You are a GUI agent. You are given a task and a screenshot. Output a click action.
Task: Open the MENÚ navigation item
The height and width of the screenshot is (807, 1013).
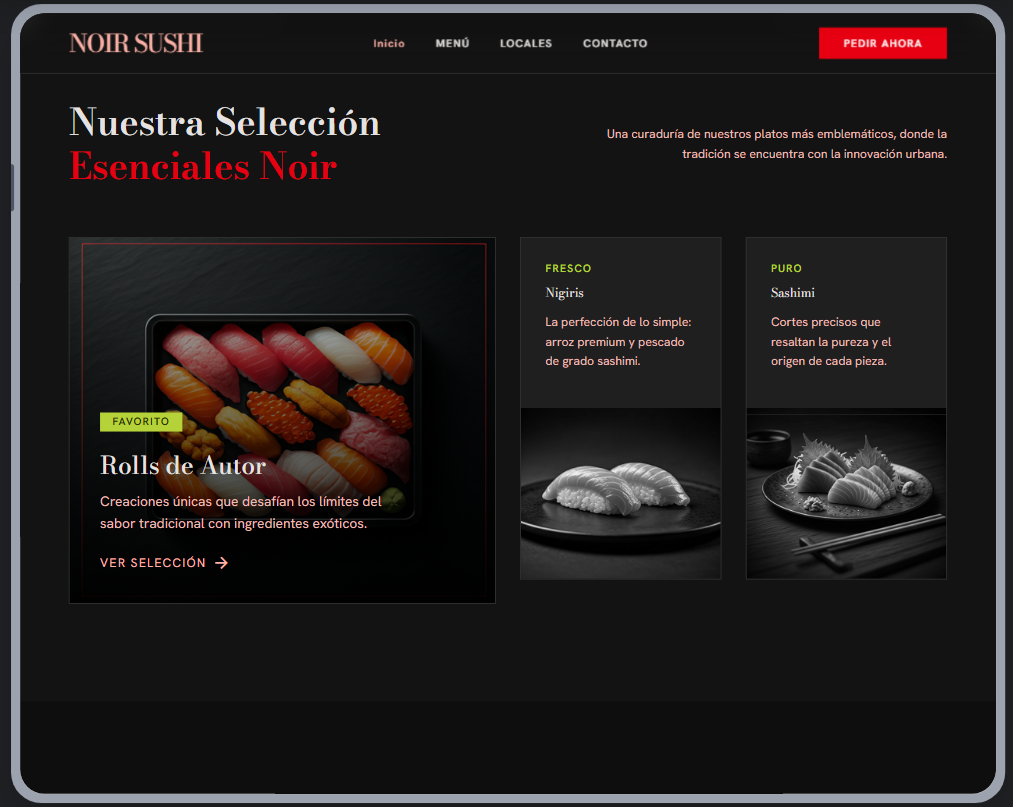[452, 43]
